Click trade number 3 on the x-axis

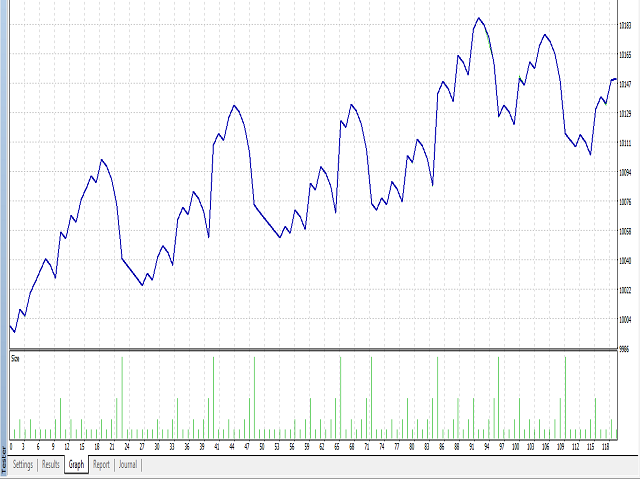[23, 447]
